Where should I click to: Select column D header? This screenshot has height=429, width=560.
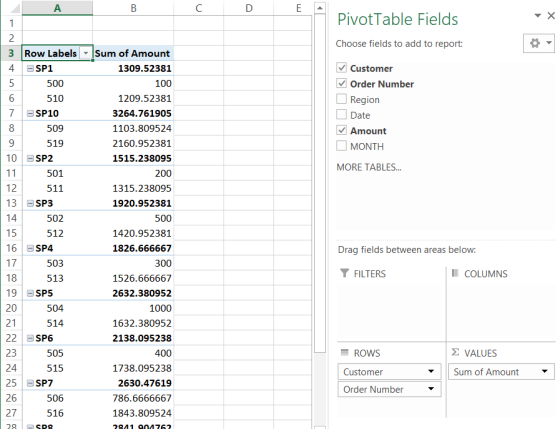click(249, 8)
